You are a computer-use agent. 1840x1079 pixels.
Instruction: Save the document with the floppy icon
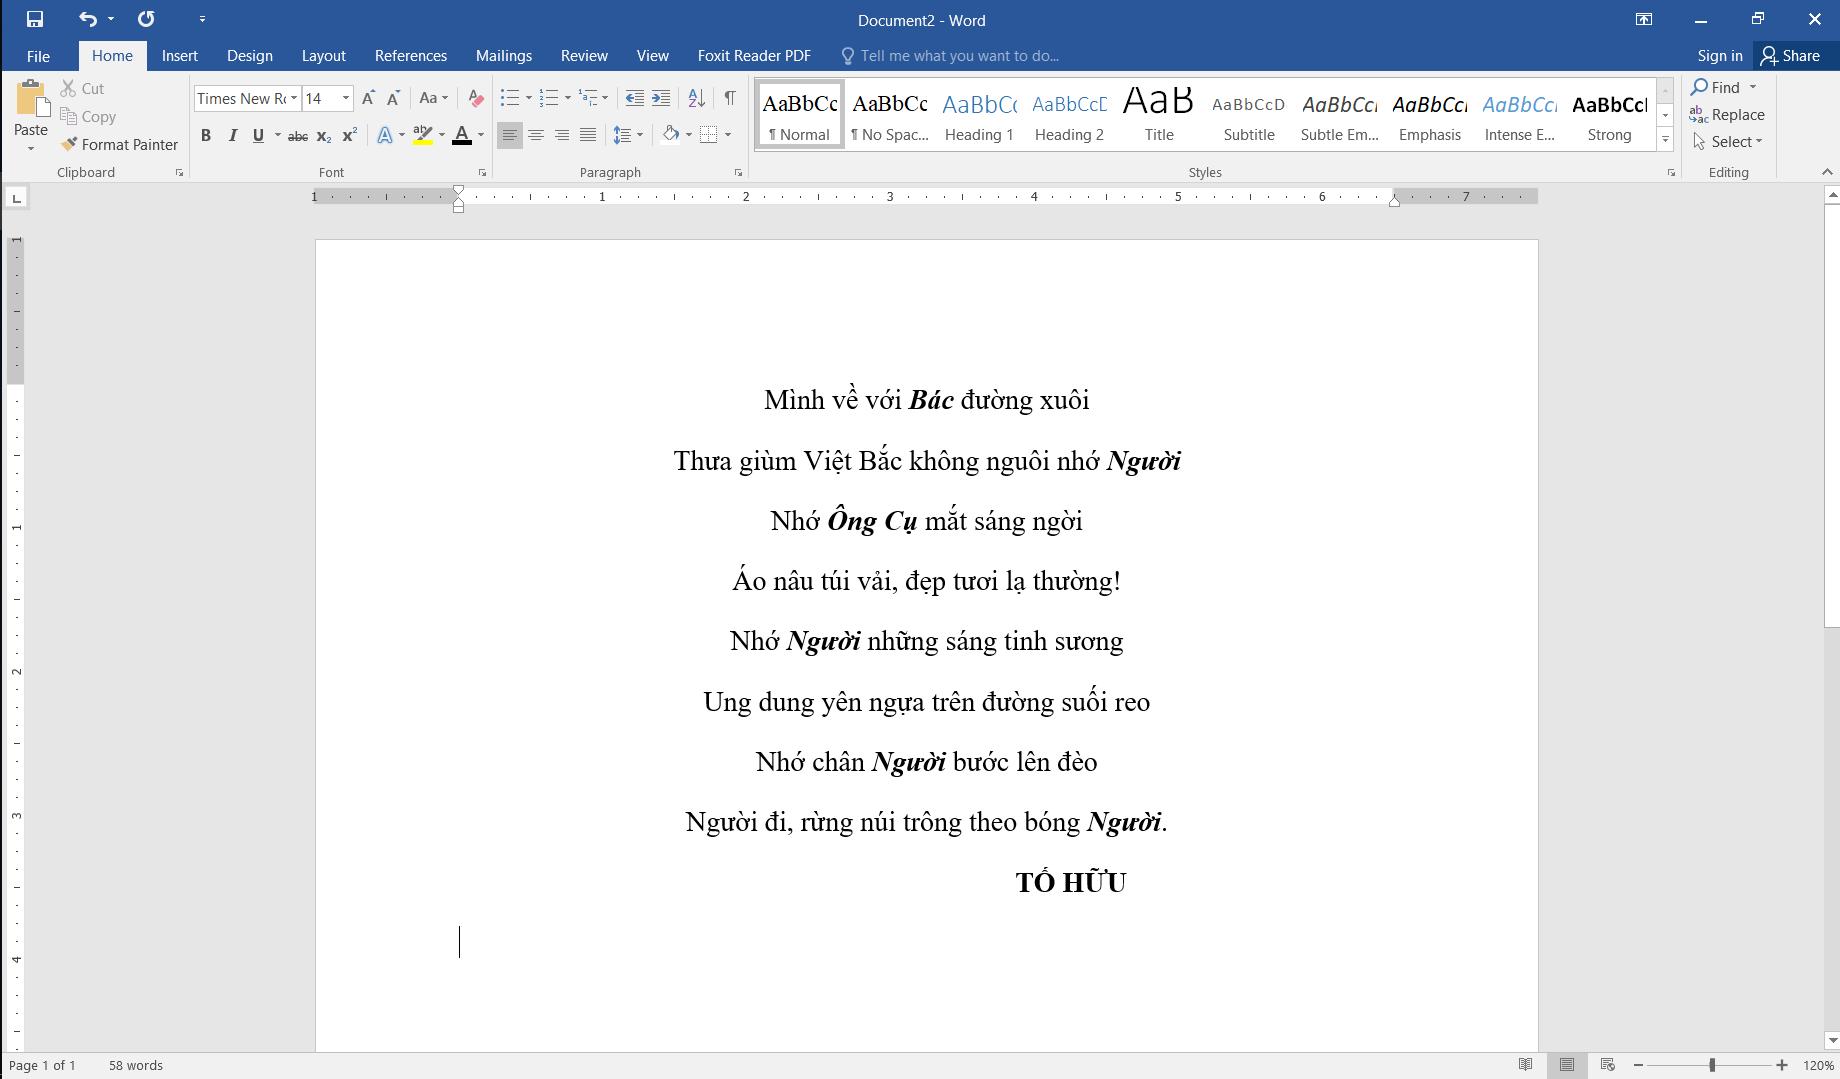click(35, 19)
